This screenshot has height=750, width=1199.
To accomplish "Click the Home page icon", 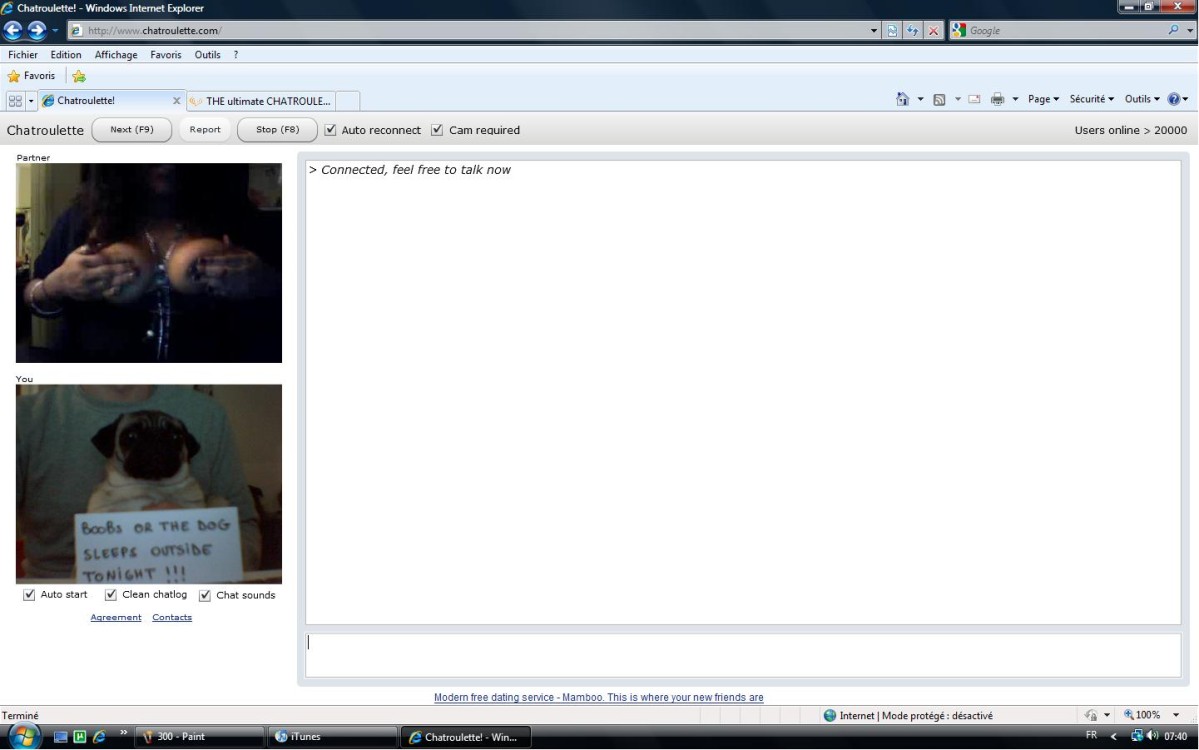I will [x=902, y=99].
